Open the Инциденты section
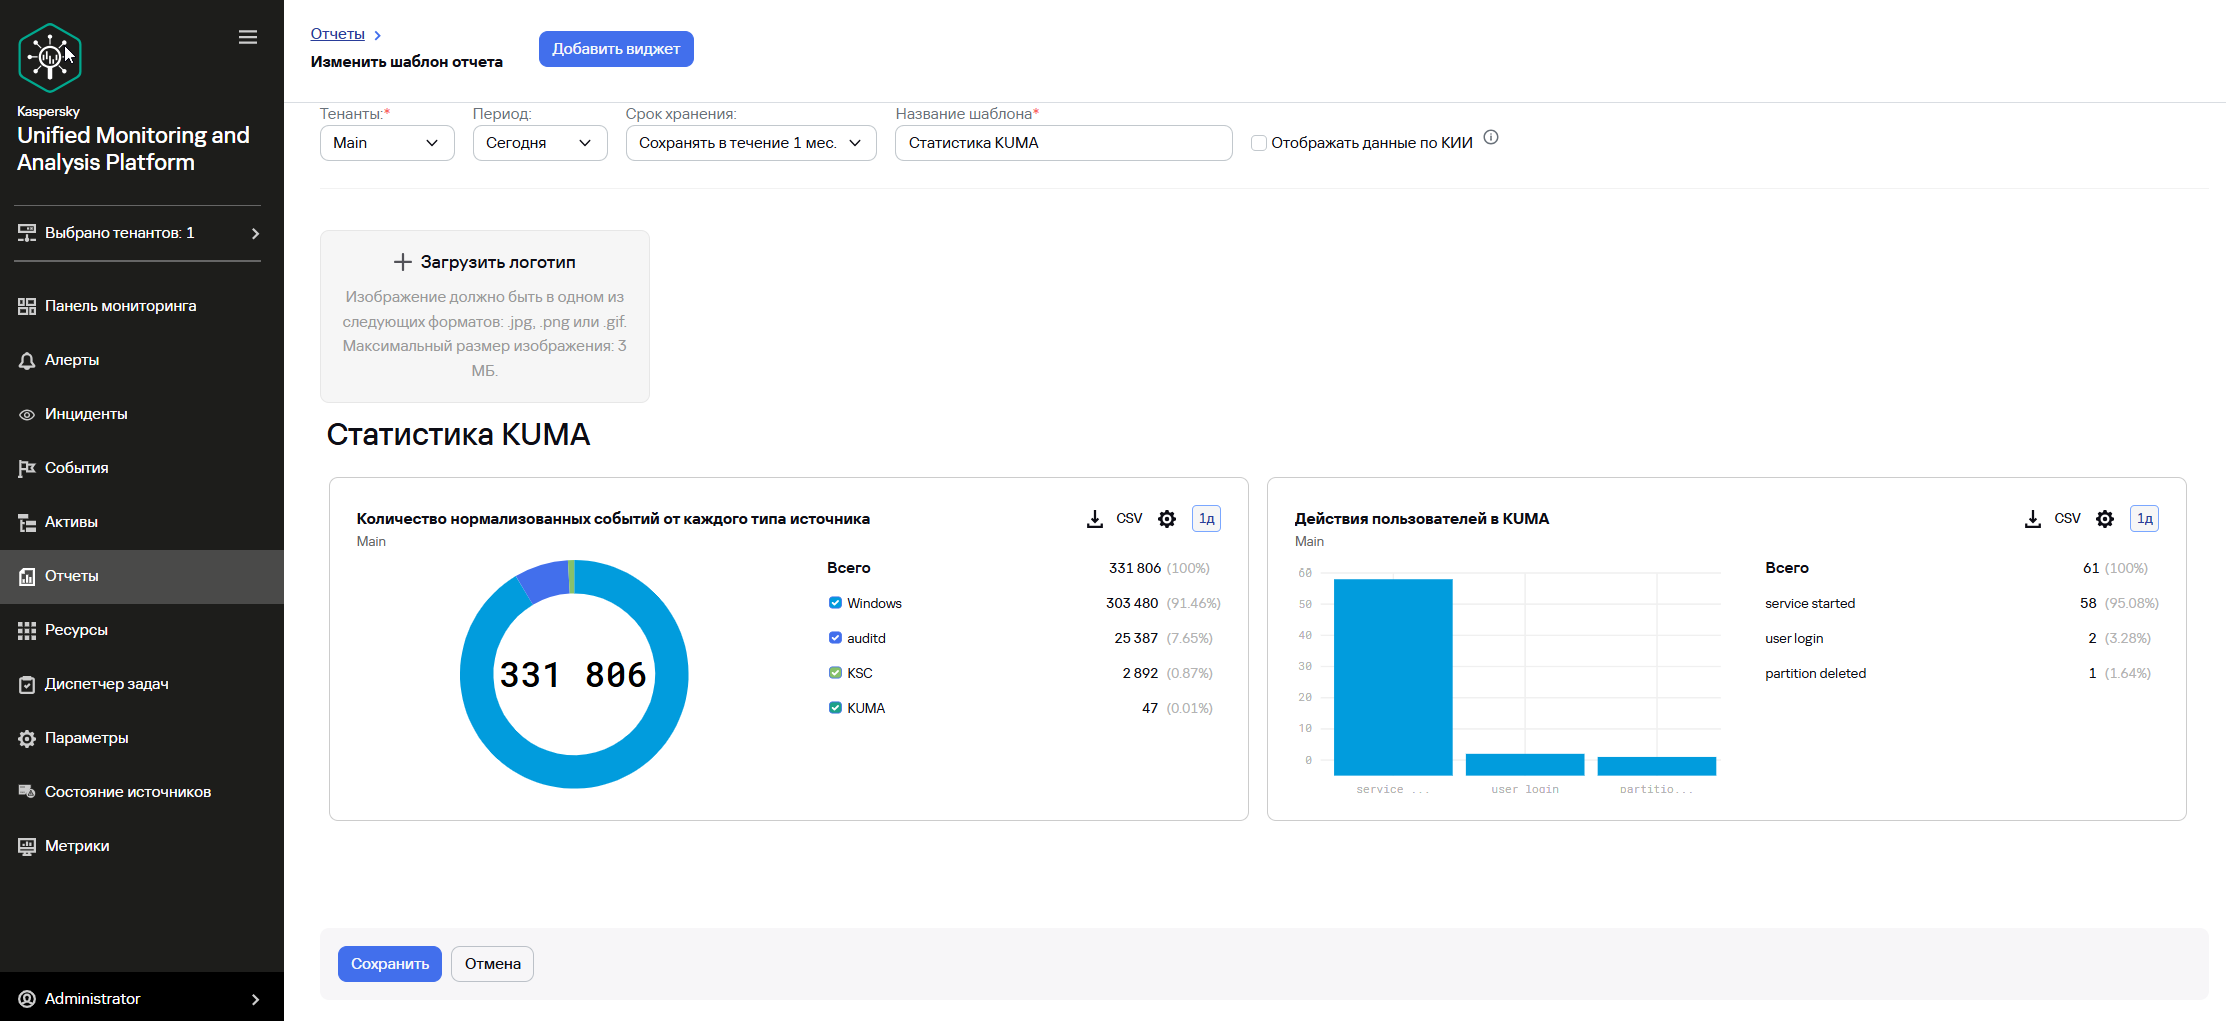2226x1021 pixels. [142, 414]
